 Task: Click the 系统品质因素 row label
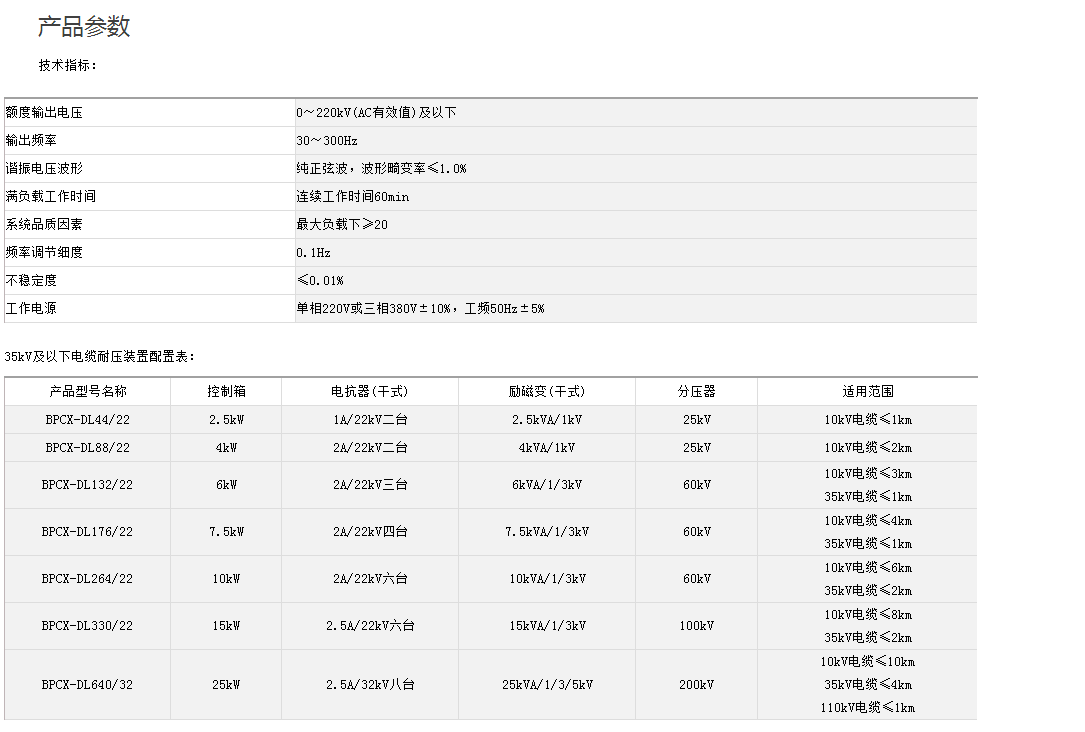coord(44,225)
